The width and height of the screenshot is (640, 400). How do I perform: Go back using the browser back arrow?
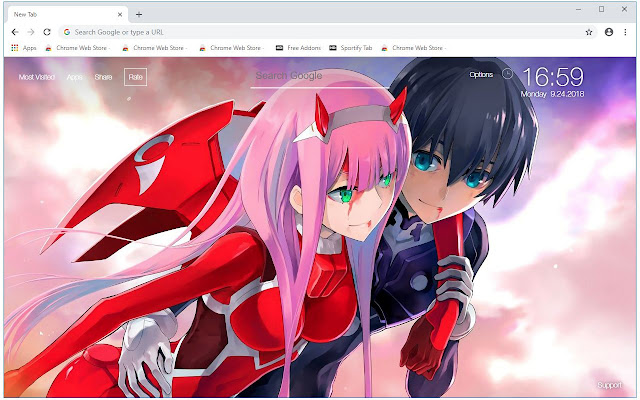pyautogui.click(x=15, y=32)
